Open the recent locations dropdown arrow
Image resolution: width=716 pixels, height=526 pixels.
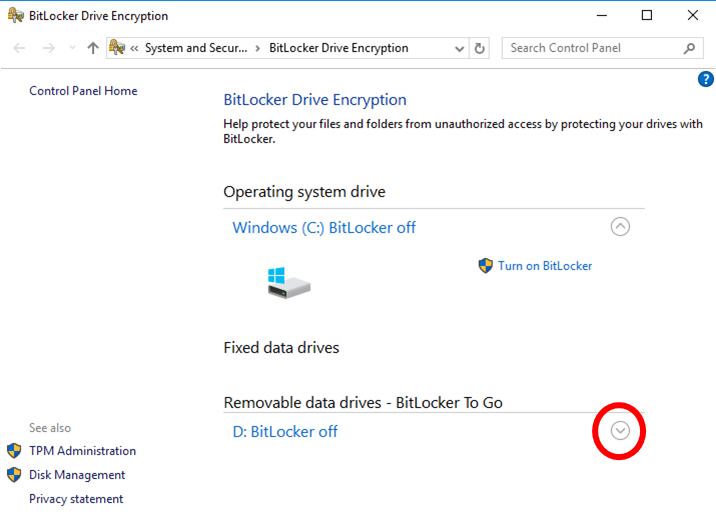[x=71, y=48]
